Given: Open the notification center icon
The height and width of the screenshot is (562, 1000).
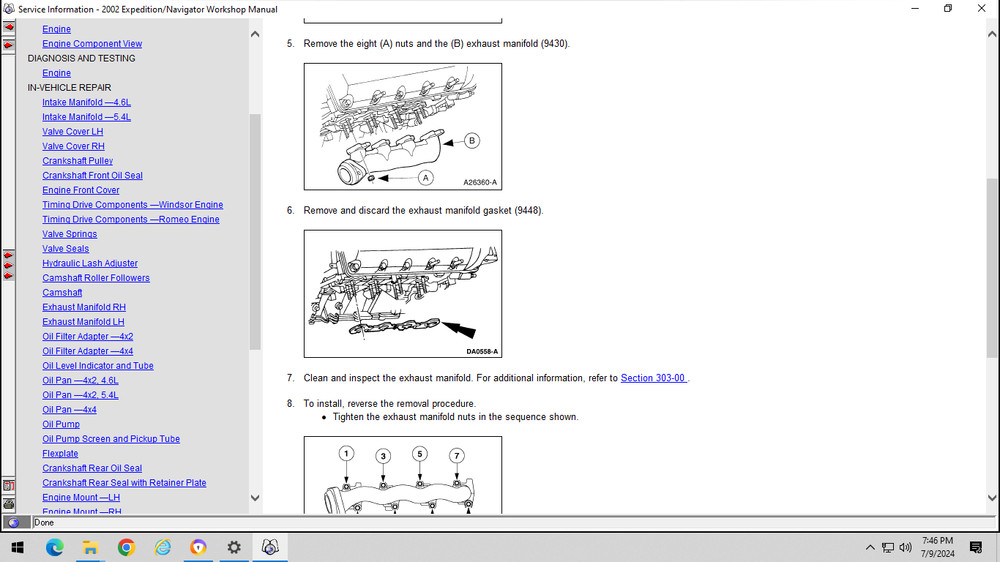Looking at the screenshot, I should [976, 547].
